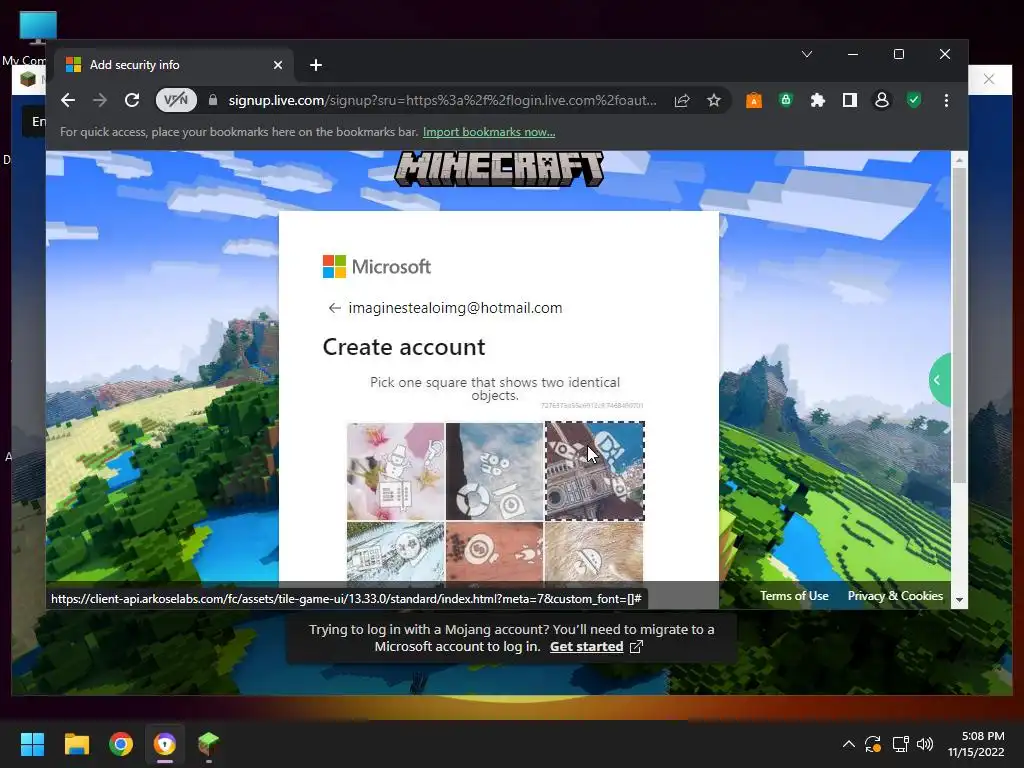
Task: Close the Add security info tab
Action: click(x=278, y=65)
